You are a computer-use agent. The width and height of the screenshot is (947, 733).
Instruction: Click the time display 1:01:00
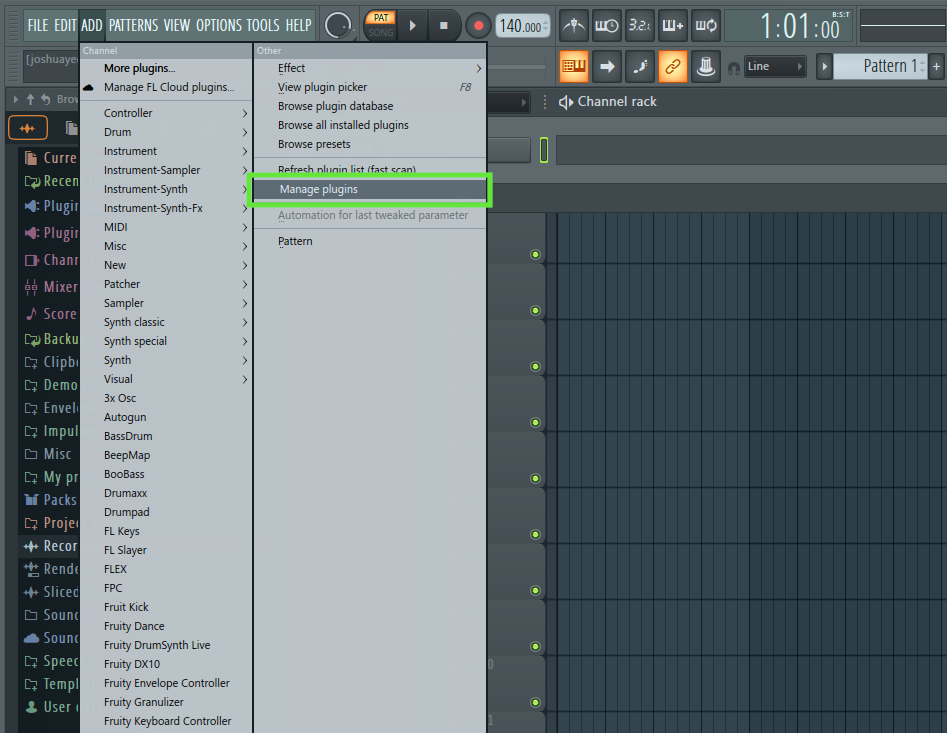coord(799,27)
